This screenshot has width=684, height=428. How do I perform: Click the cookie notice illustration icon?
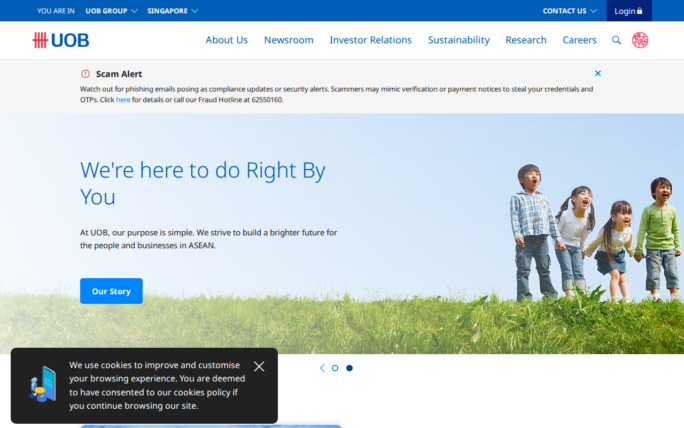point(42,385)
